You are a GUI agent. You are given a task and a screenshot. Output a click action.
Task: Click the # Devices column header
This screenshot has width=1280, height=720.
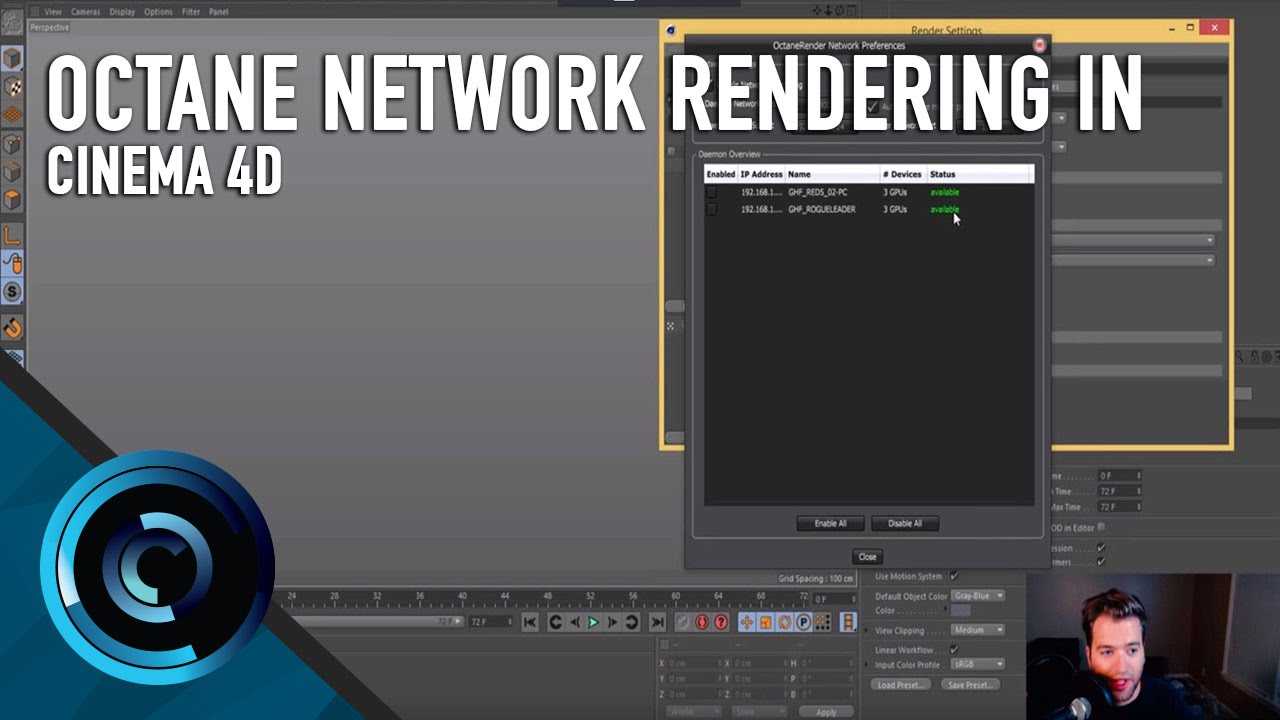903,174
